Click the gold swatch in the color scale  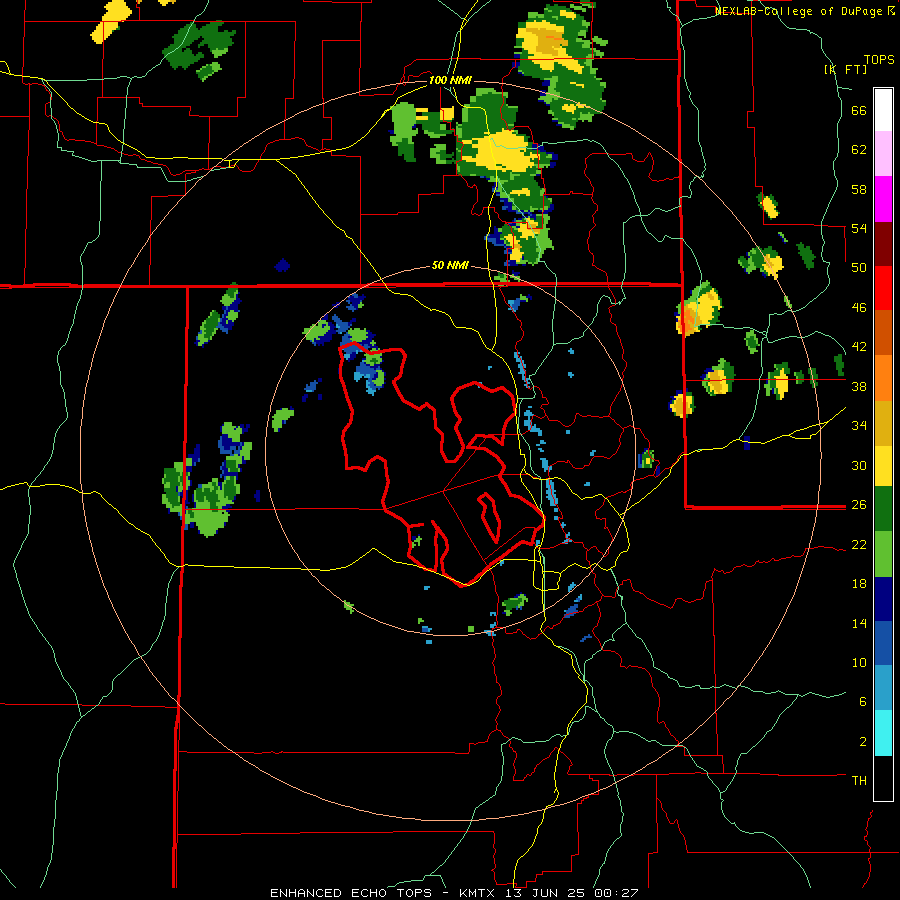(x=883, y=422)
